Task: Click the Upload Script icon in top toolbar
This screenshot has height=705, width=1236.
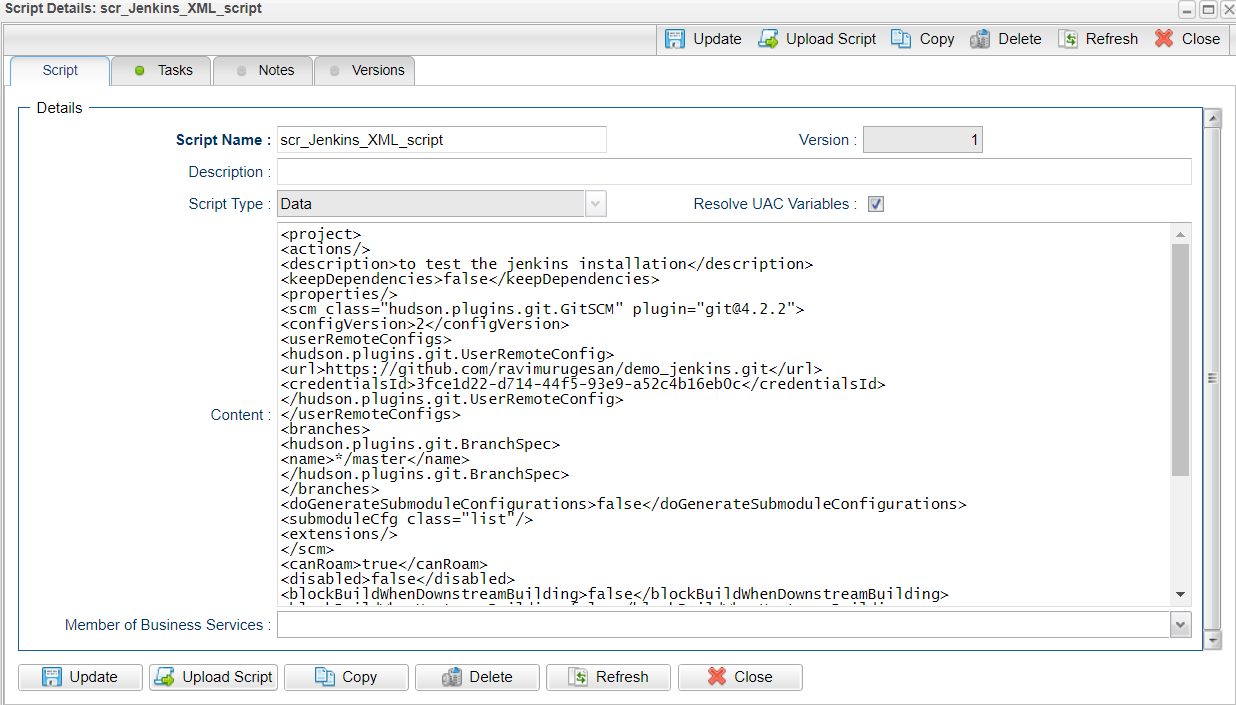Action: click(768, 39)
